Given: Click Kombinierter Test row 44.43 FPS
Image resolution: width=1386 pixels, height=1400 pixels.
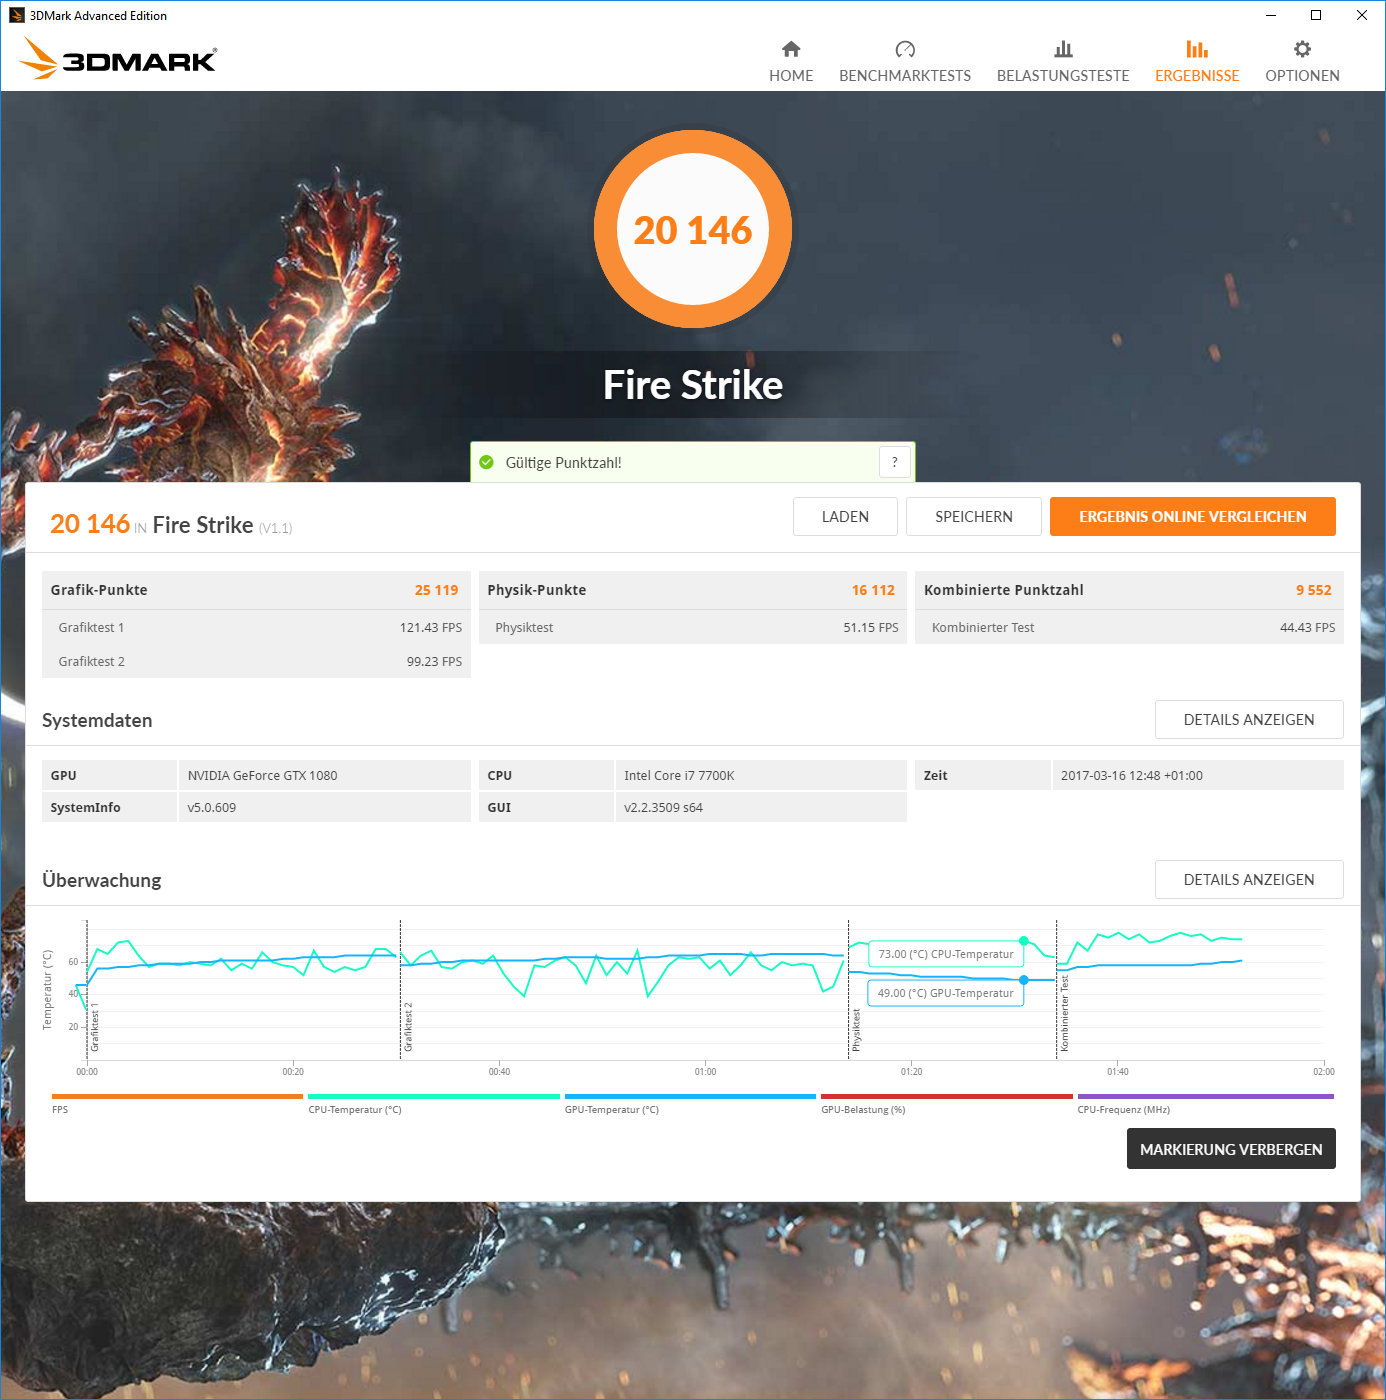Looking at the screenshot, I should pos(1129,628).
